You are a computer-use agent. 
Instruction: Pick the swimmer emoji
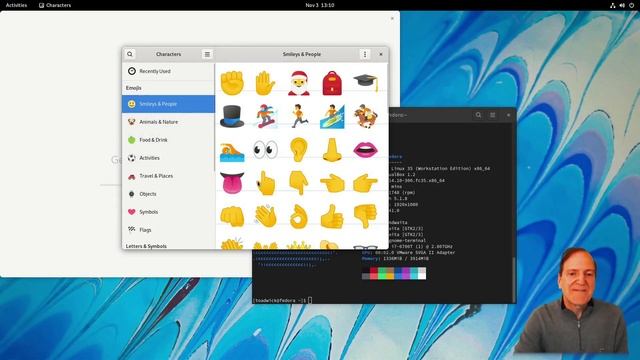[x=232, y=151]
